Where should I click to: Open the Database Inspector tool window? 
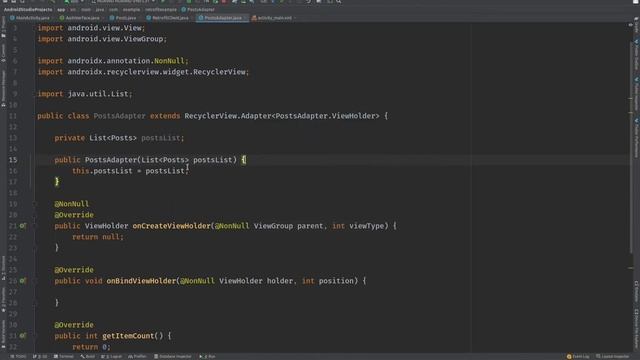click(x=173, y=357)
